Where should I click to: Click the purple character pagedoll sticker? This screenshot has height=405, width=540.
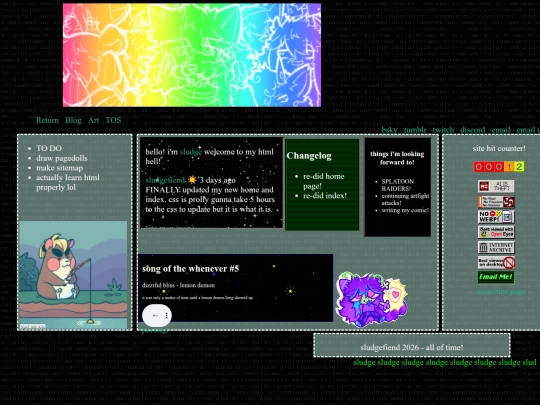(x=372, y=299)
